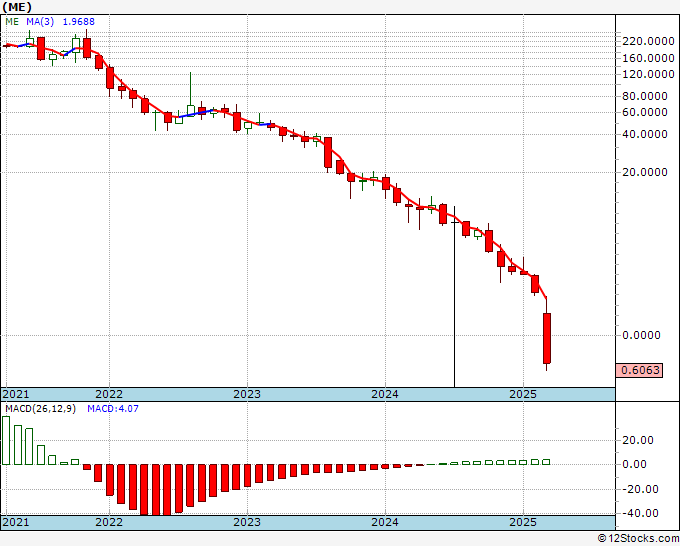Click the 2024 label on MACD time axis
The width and height of the screenshot is (680, 546).
coord(385,522)
